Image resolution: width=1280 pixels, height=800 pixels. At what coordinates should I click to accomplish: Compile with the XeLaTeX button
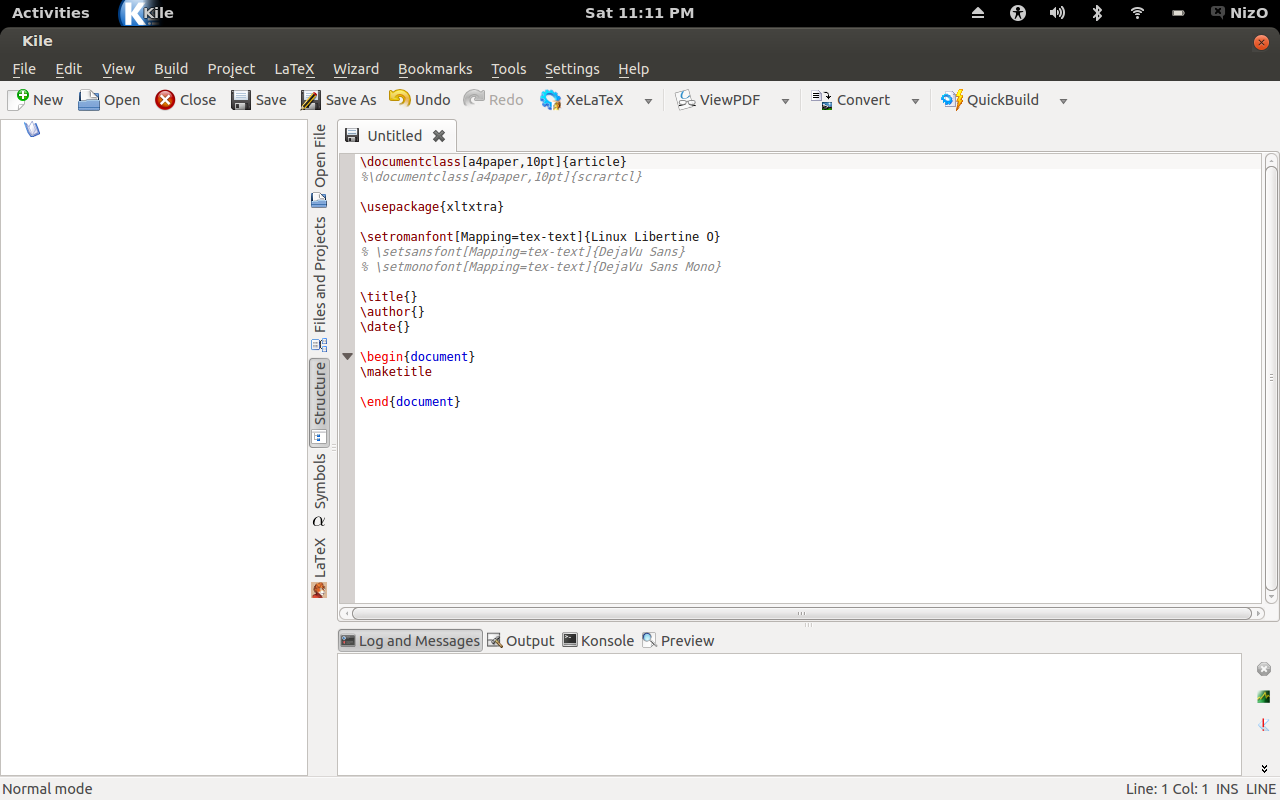tap(581, 100)
